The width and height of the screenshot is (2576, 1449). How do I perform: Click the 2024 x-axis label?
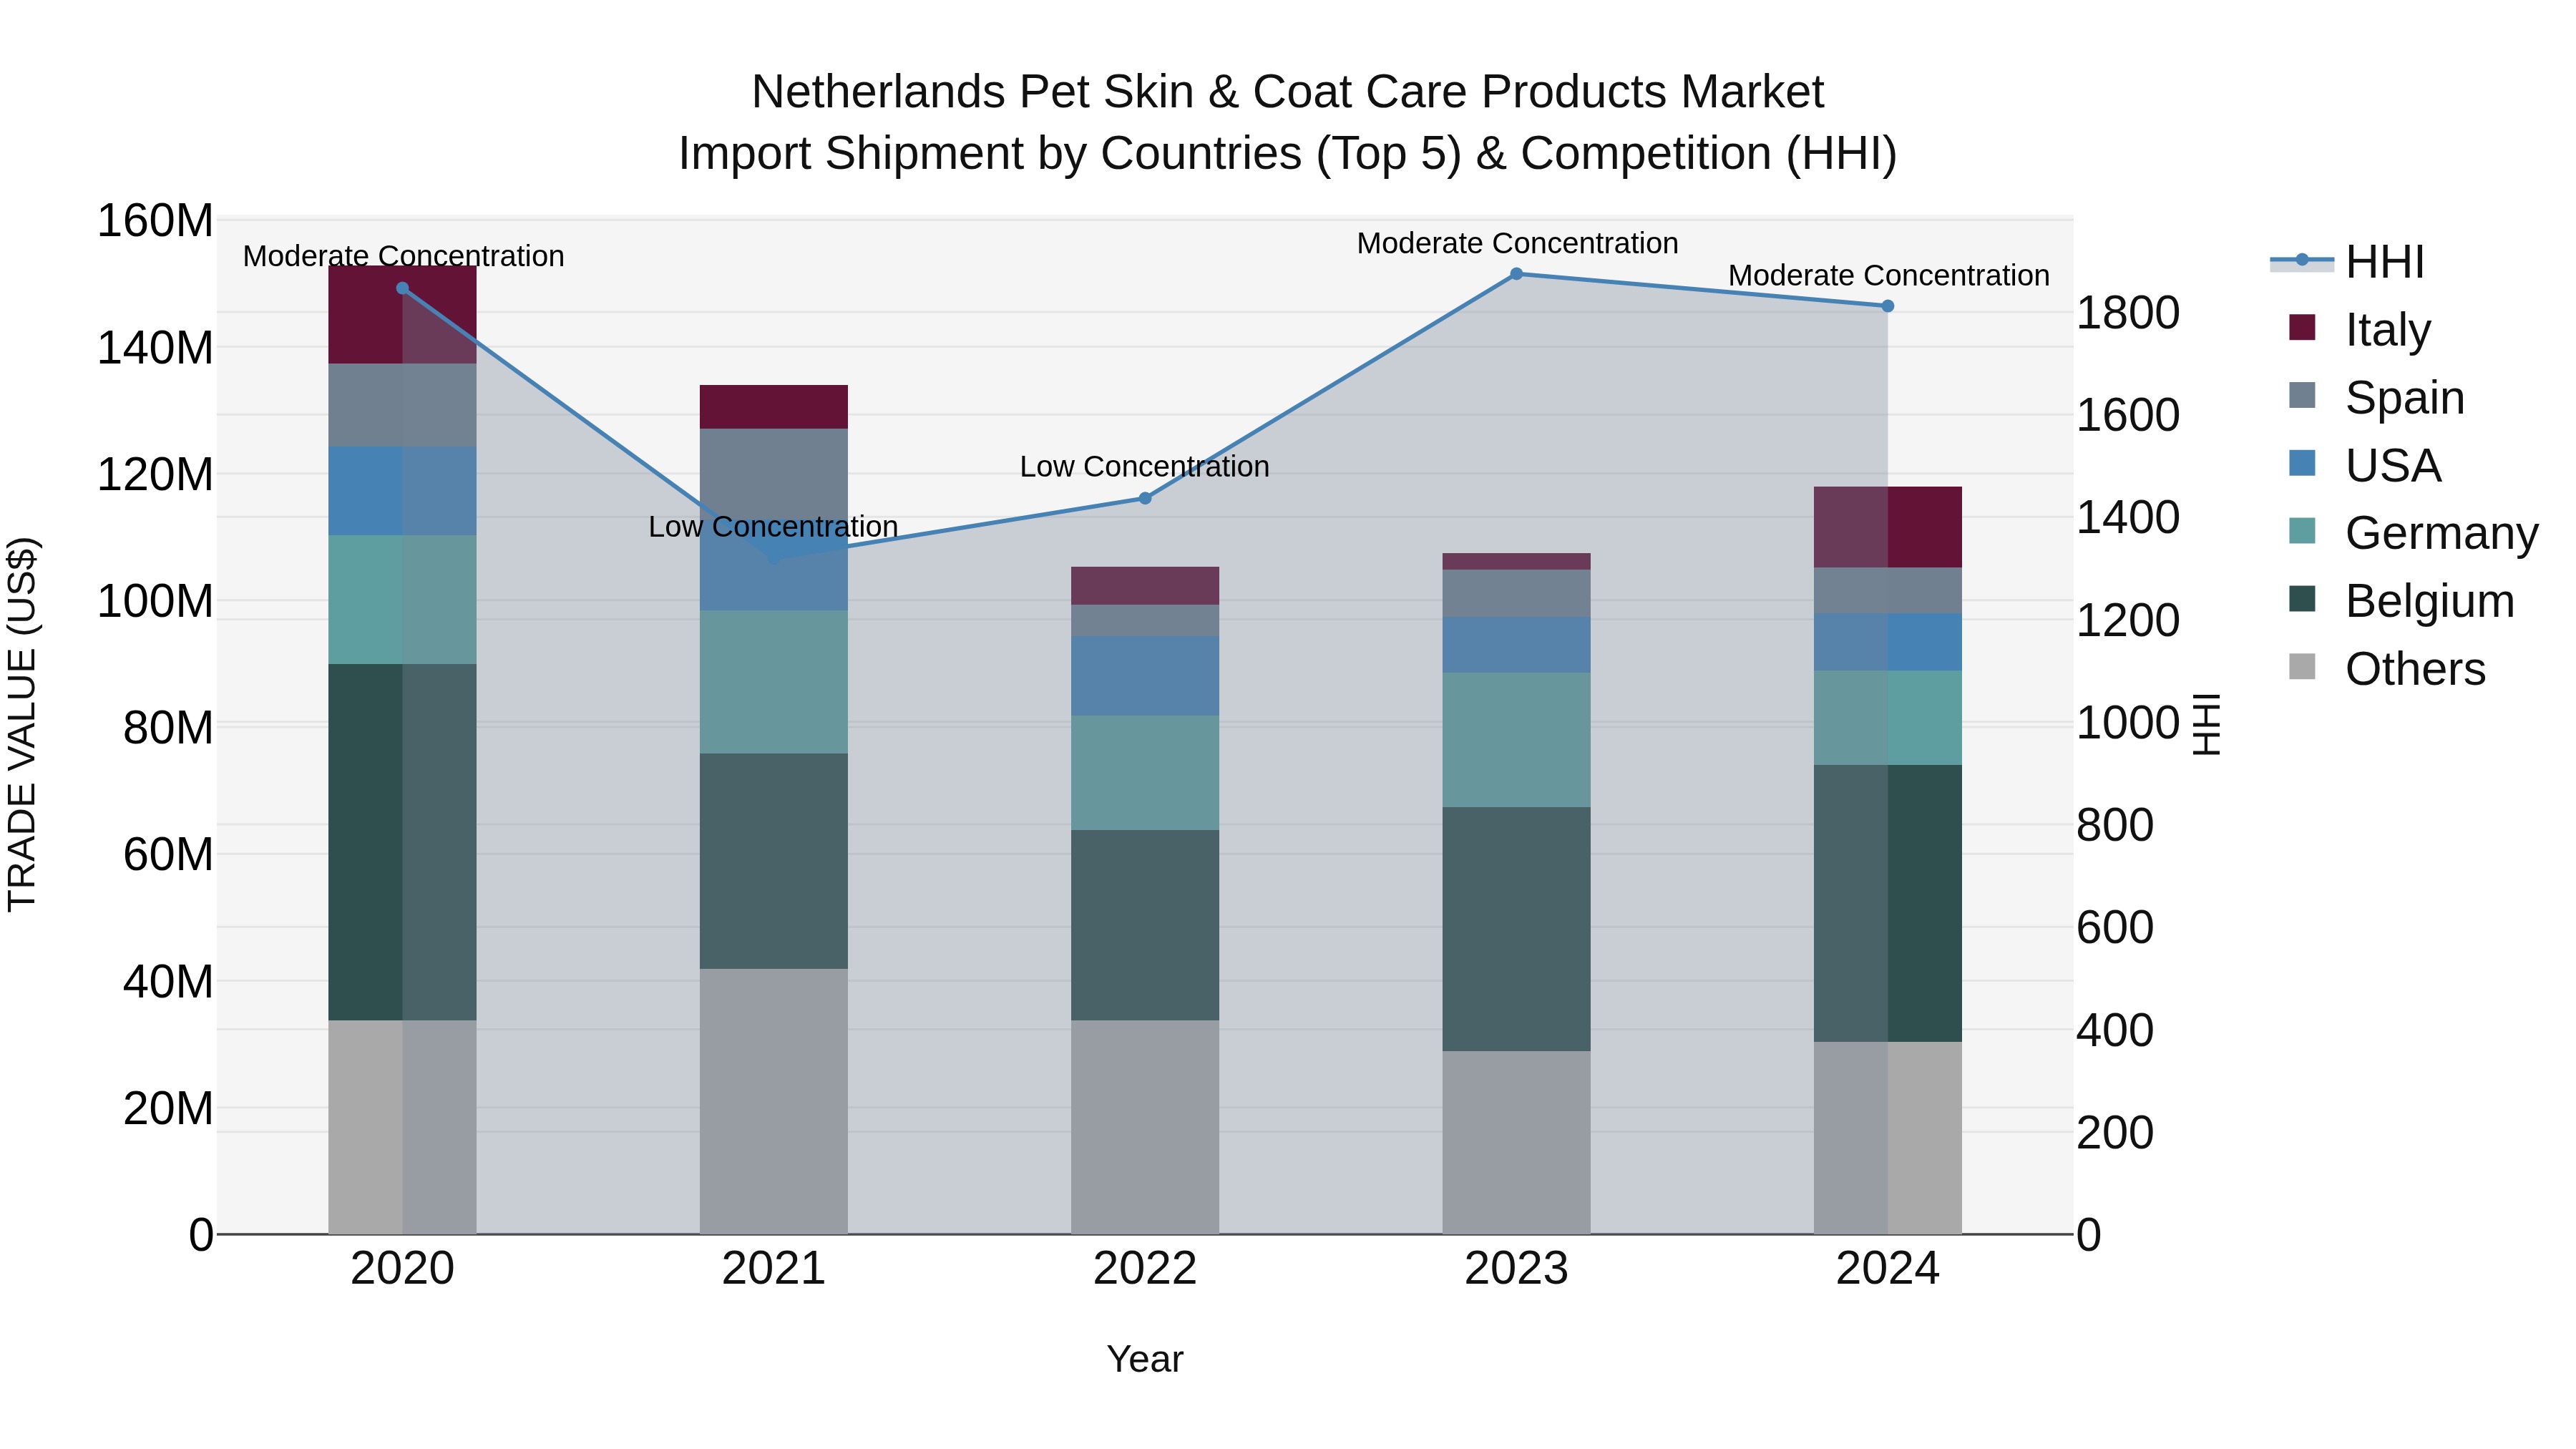click(1888, 1269)
